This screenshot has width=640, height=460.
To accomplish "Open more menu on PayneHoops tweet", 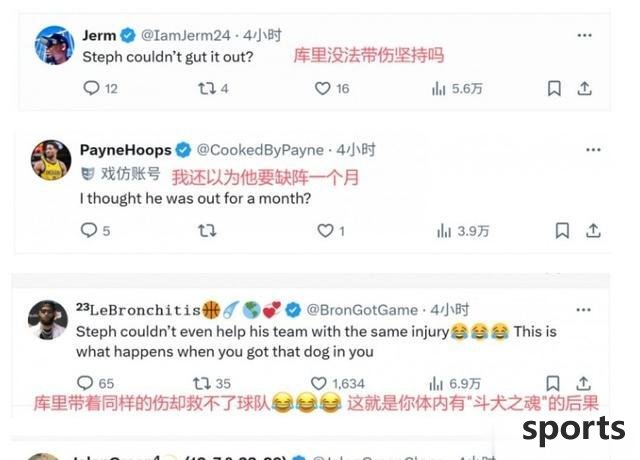I will point(593,150).
